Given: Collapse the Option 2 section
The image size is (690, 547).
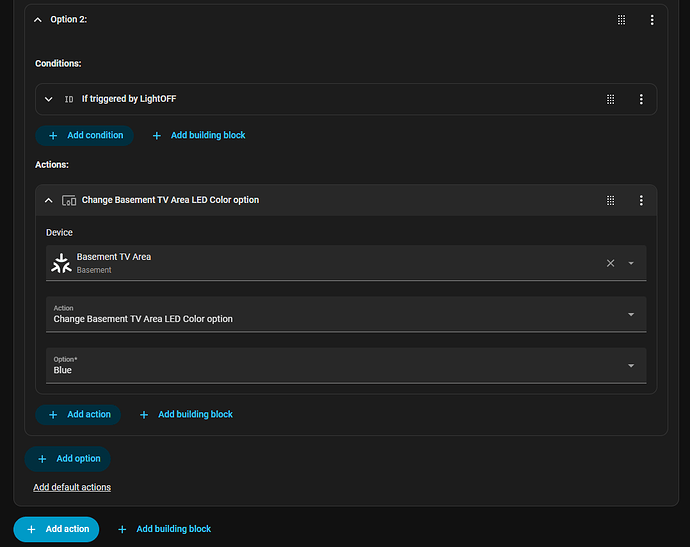Looking at the screenshot, I should click(x=38, y=20).
